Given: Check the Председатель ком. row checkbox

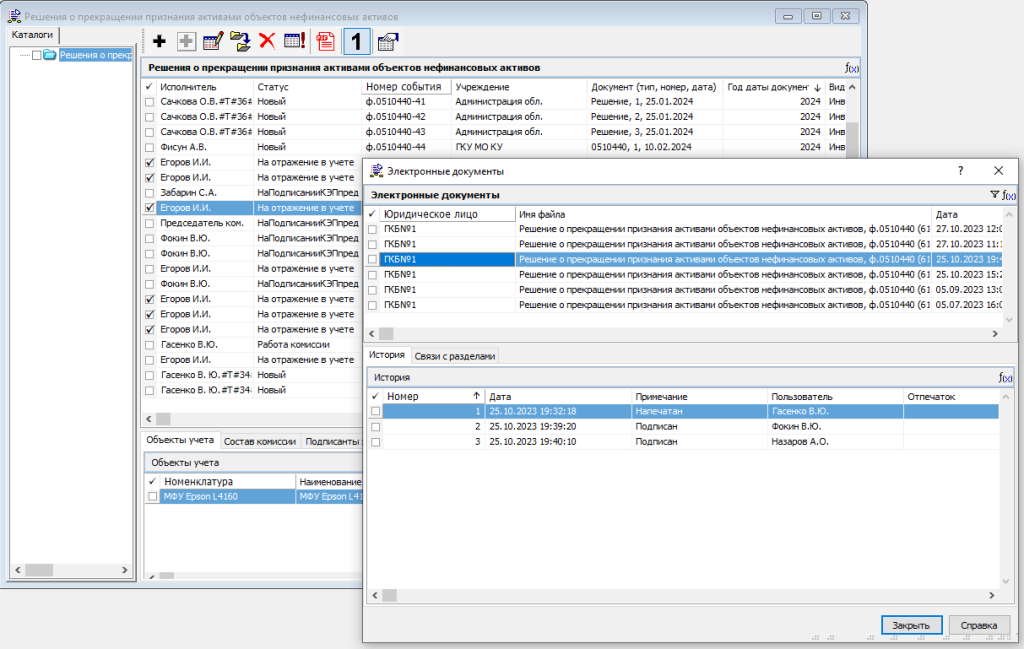Looking at the screenshot, I should point(150,223).
